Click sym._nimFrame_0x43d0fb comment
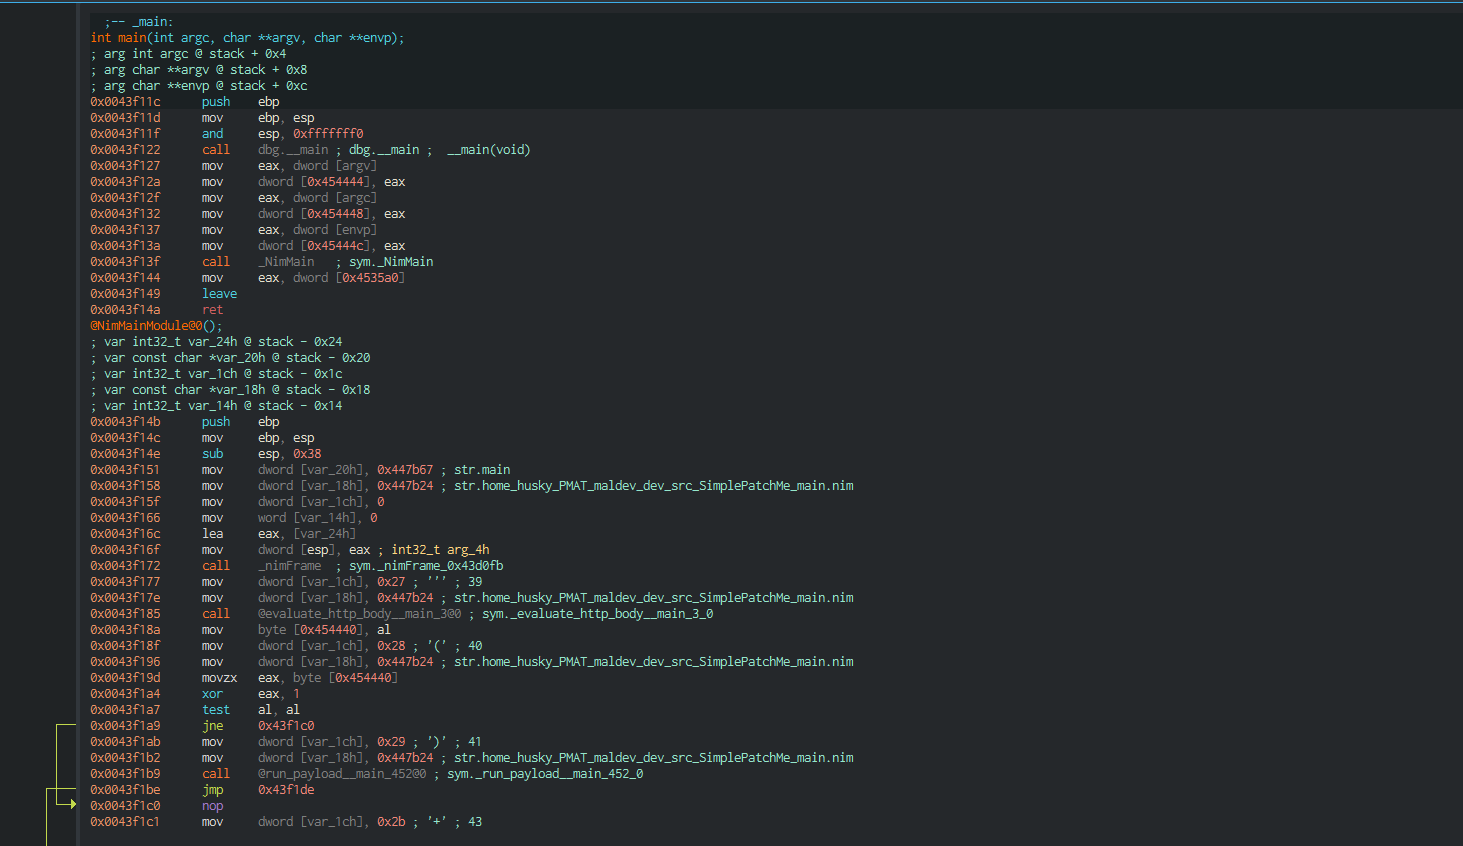This screenshot has width=1463, height=846. [426, 566]
